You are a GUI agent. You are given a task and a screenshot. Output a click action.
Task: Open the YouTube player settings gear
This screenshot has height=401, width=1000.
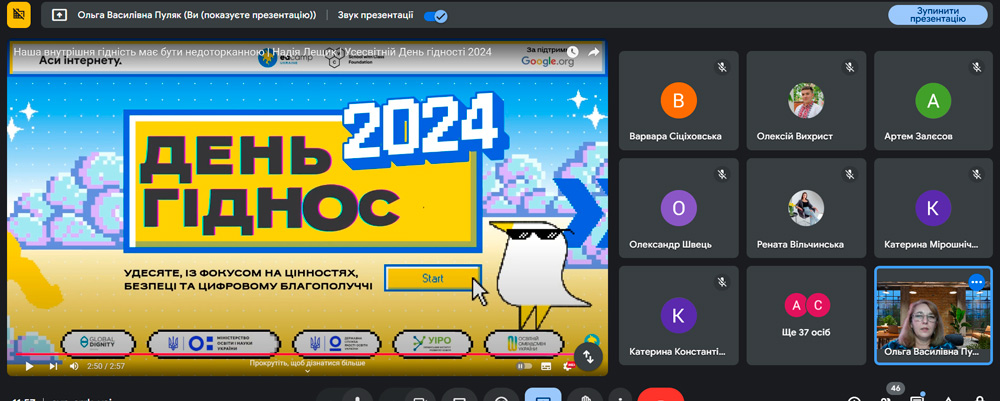[x=569, y=366]
